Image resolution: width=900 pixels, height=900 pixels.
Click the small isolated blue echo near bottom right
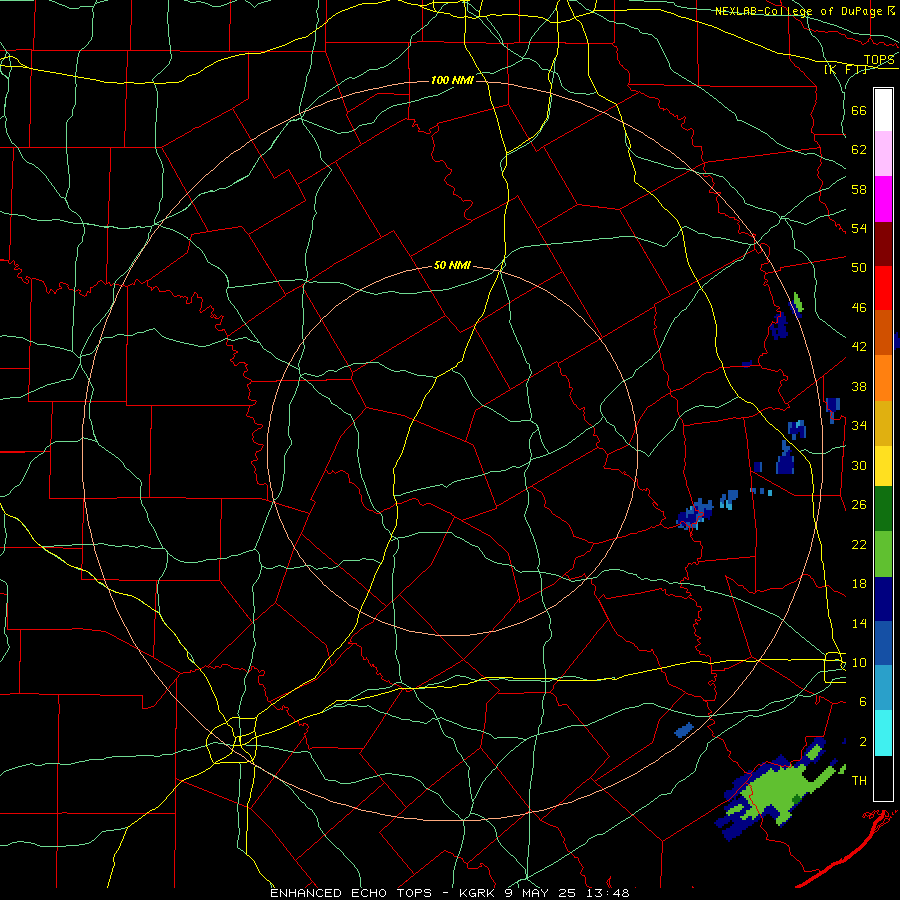point(684,730)
